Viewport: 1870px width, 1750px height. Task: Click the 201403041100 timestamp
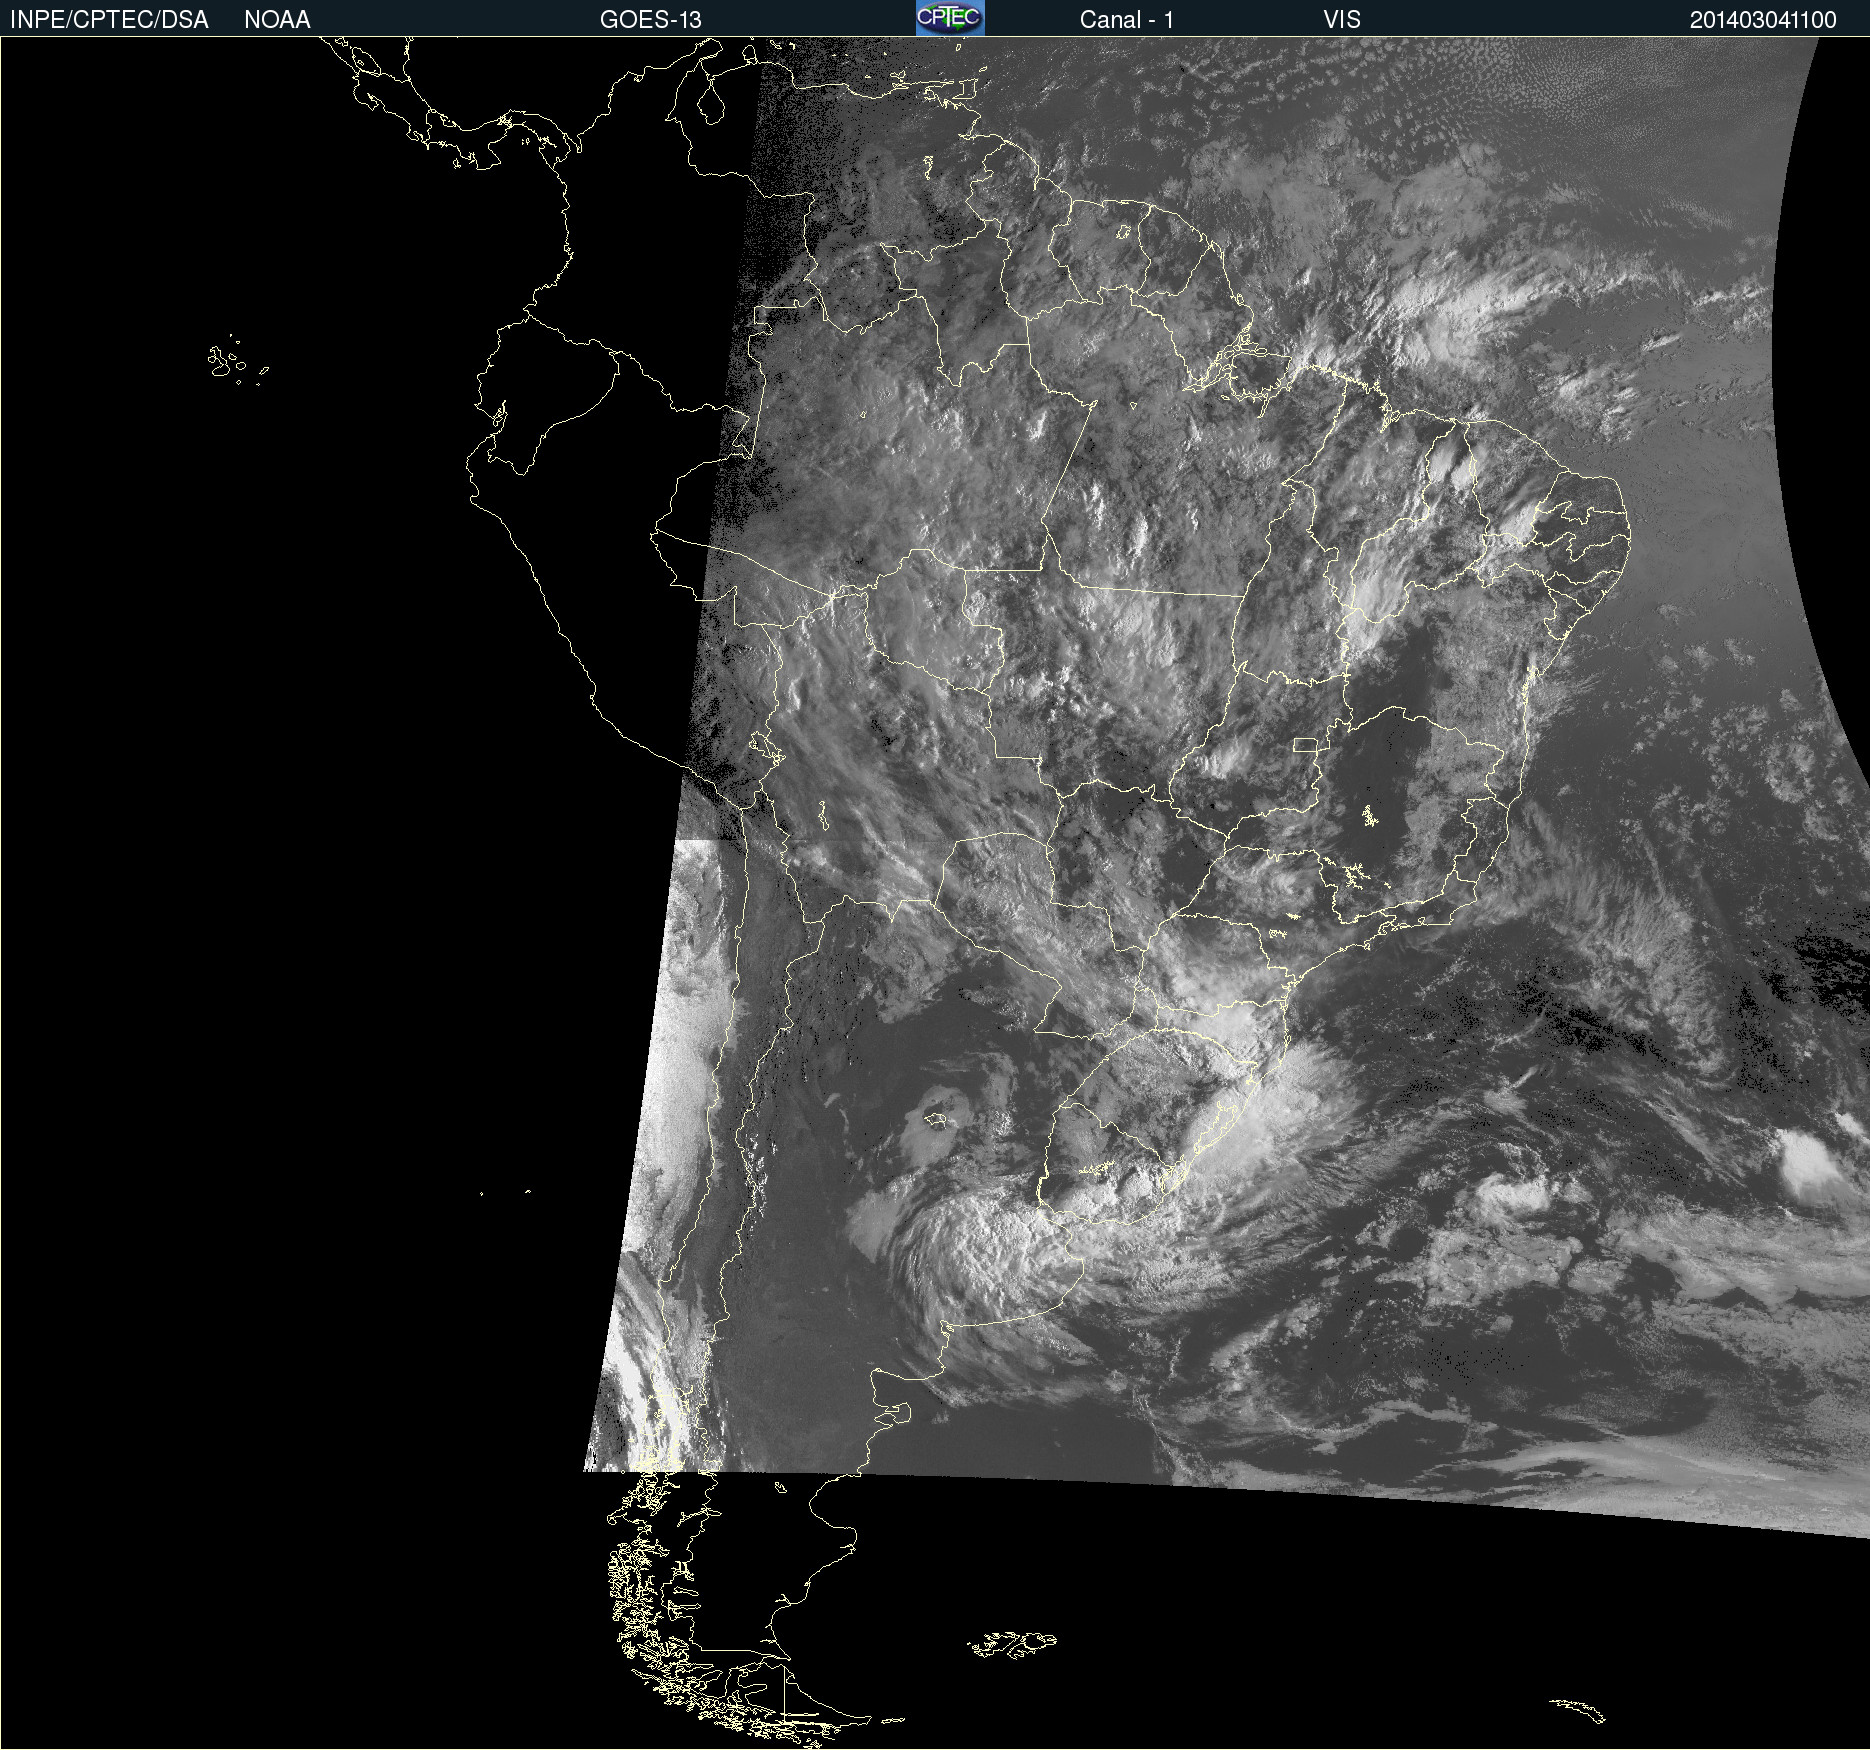1763,20
